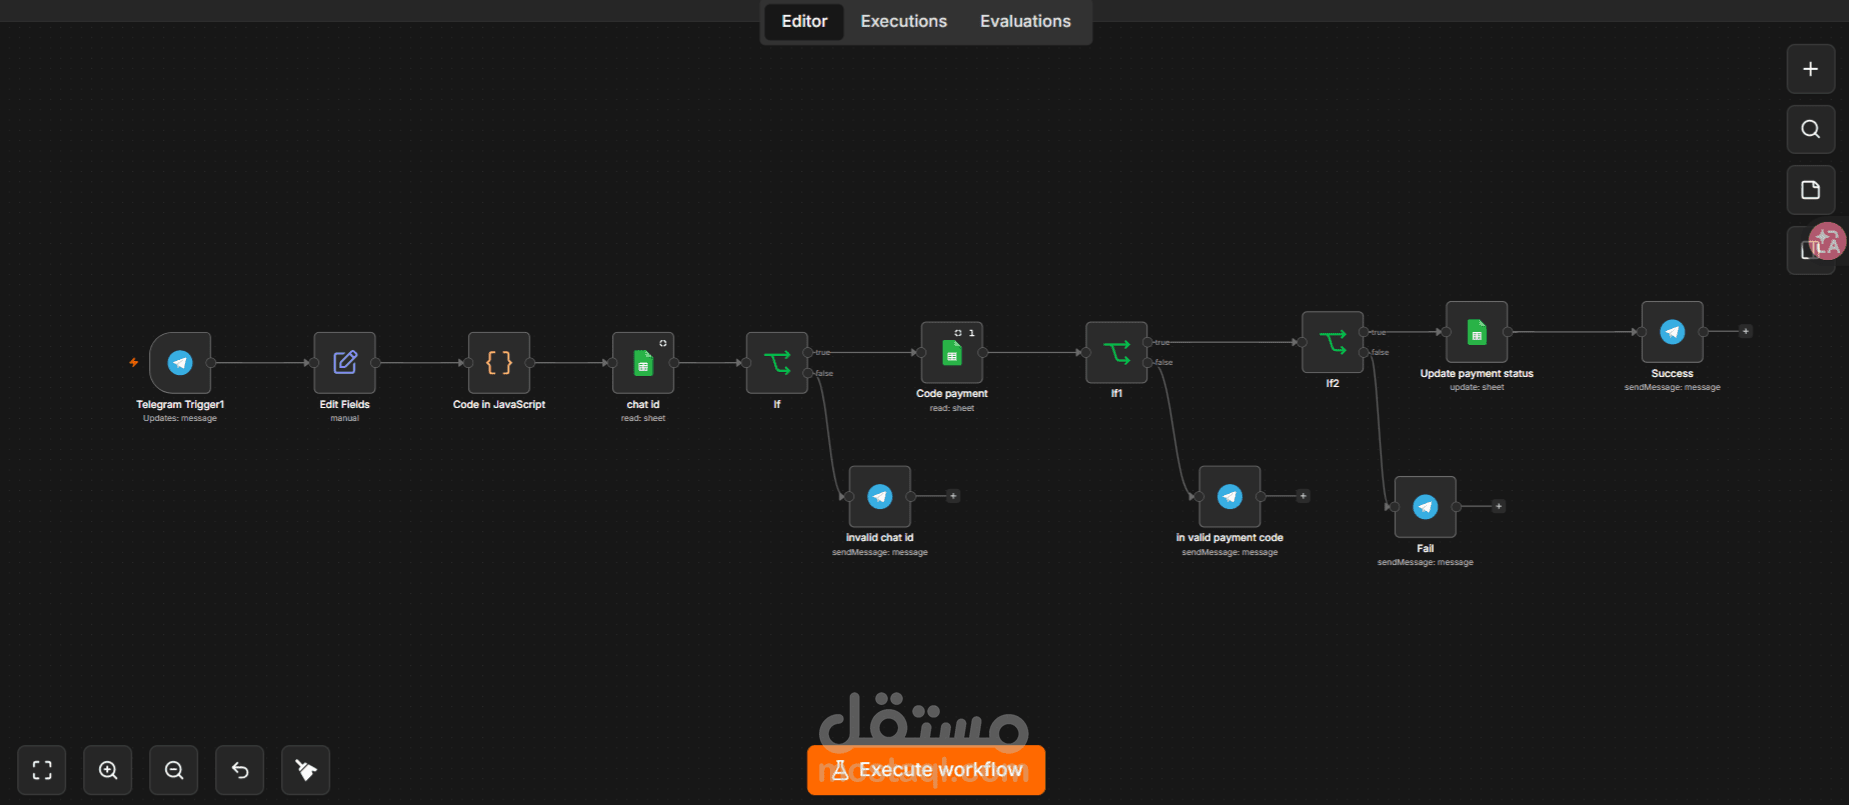Viewport: 1849px width, 805px height.
Task: Click the "If2" node label
Action: point(1333,384)
